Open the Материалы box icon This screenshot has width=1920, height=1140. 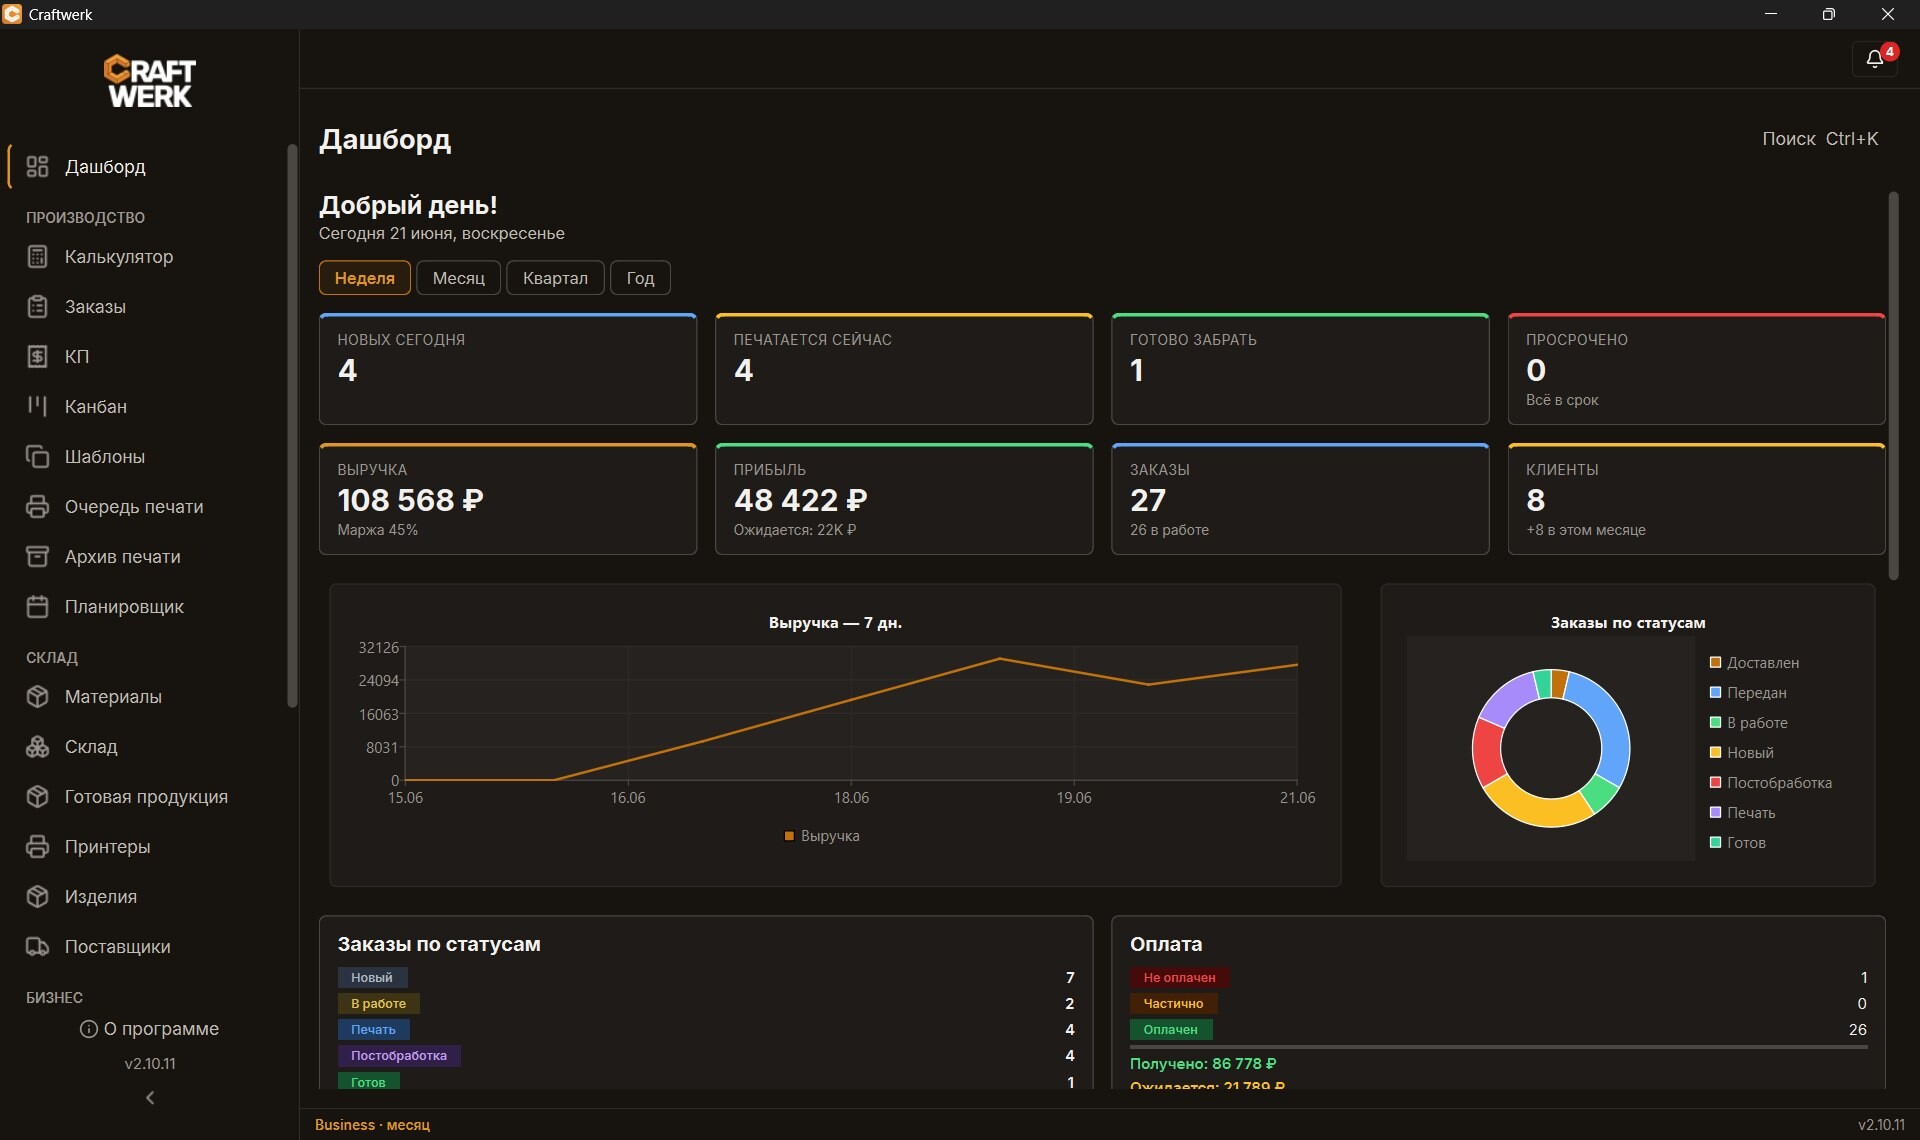(37, 697)
